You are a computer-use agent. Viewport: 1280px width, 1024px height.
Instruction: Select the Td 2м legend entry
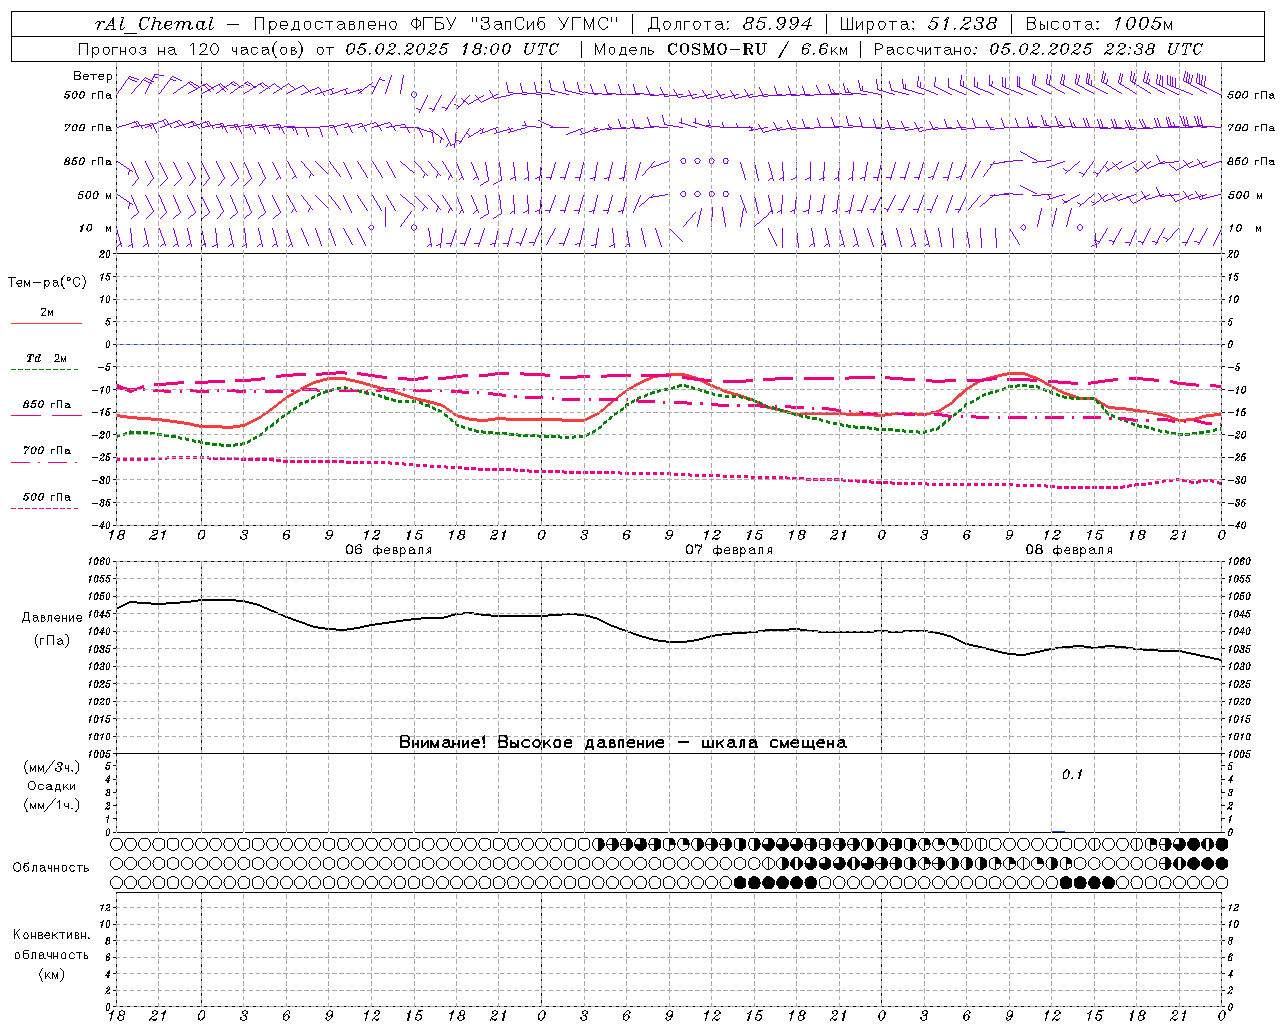pyautogui.click(x=46, y=358)
